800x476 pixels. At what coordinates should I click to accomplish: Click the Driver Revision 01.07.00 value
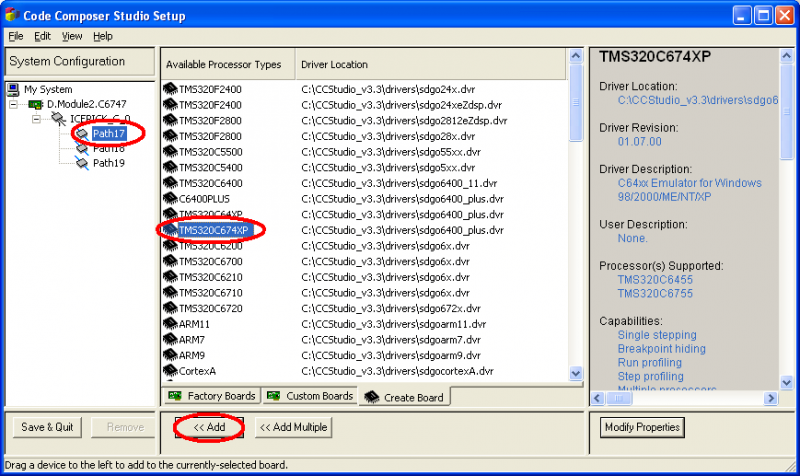[x=639, y=141]
